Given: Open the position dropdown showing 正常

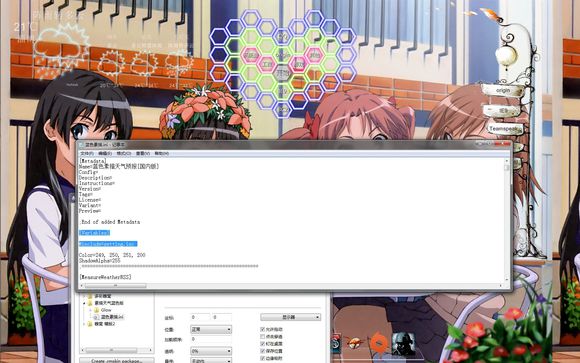Looking at the screenshot, I should [211, 329].
